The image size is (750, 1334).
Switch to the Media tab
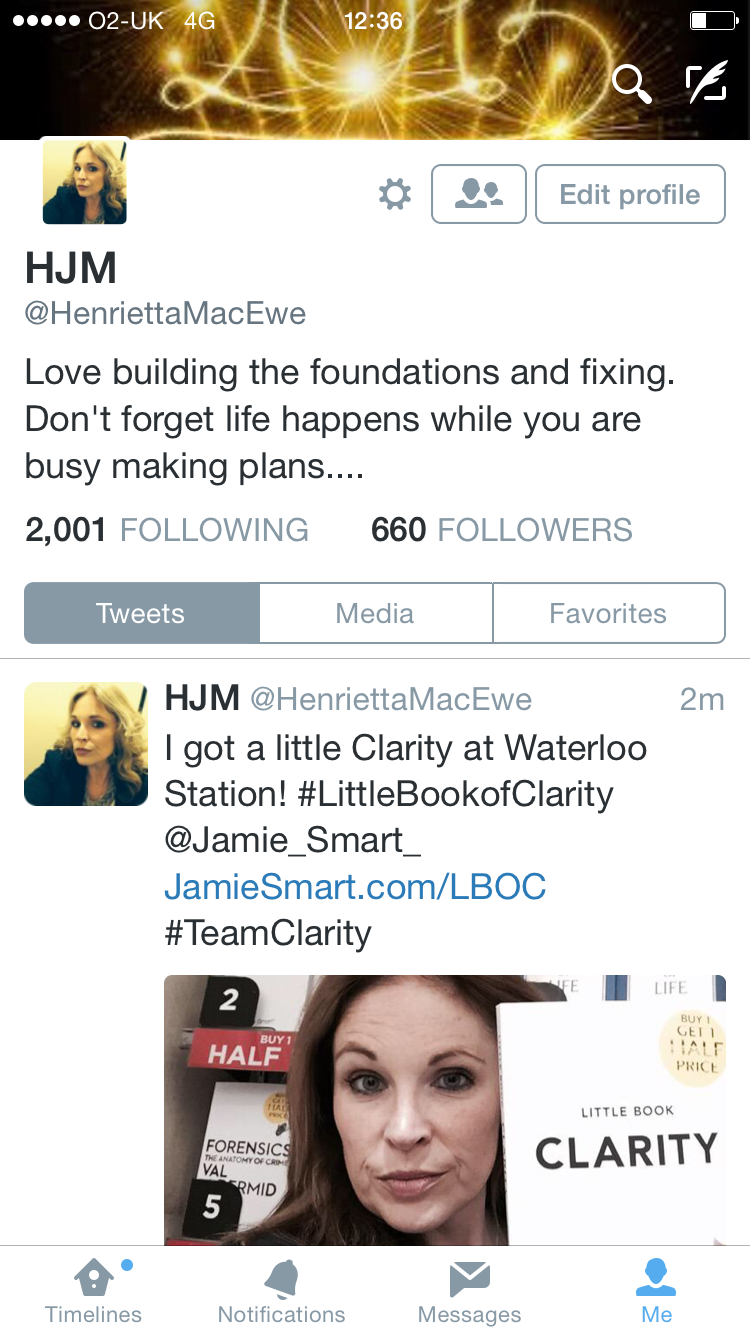click(375, 613)
